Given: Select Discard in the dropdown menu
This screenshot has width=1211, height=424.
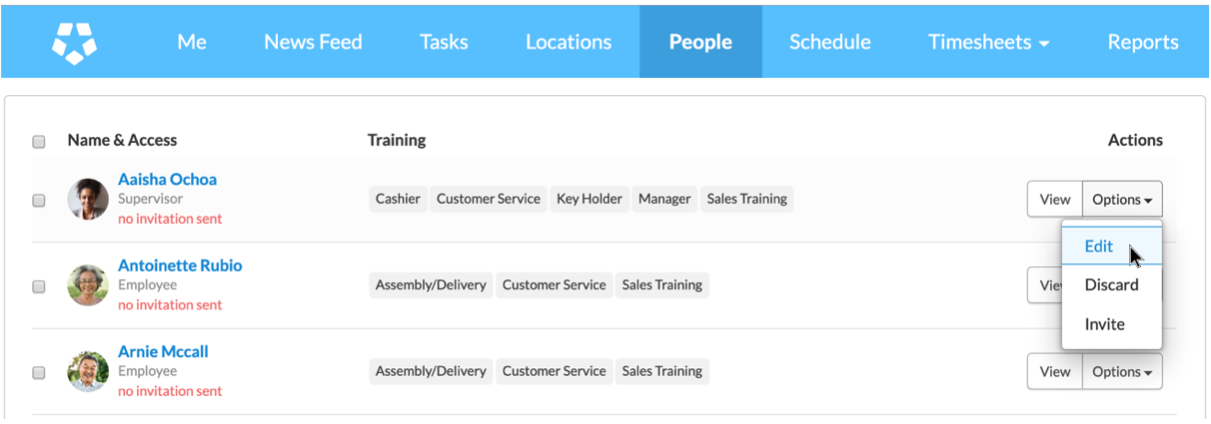Looking at the screenshot, I should point(1111,285).
